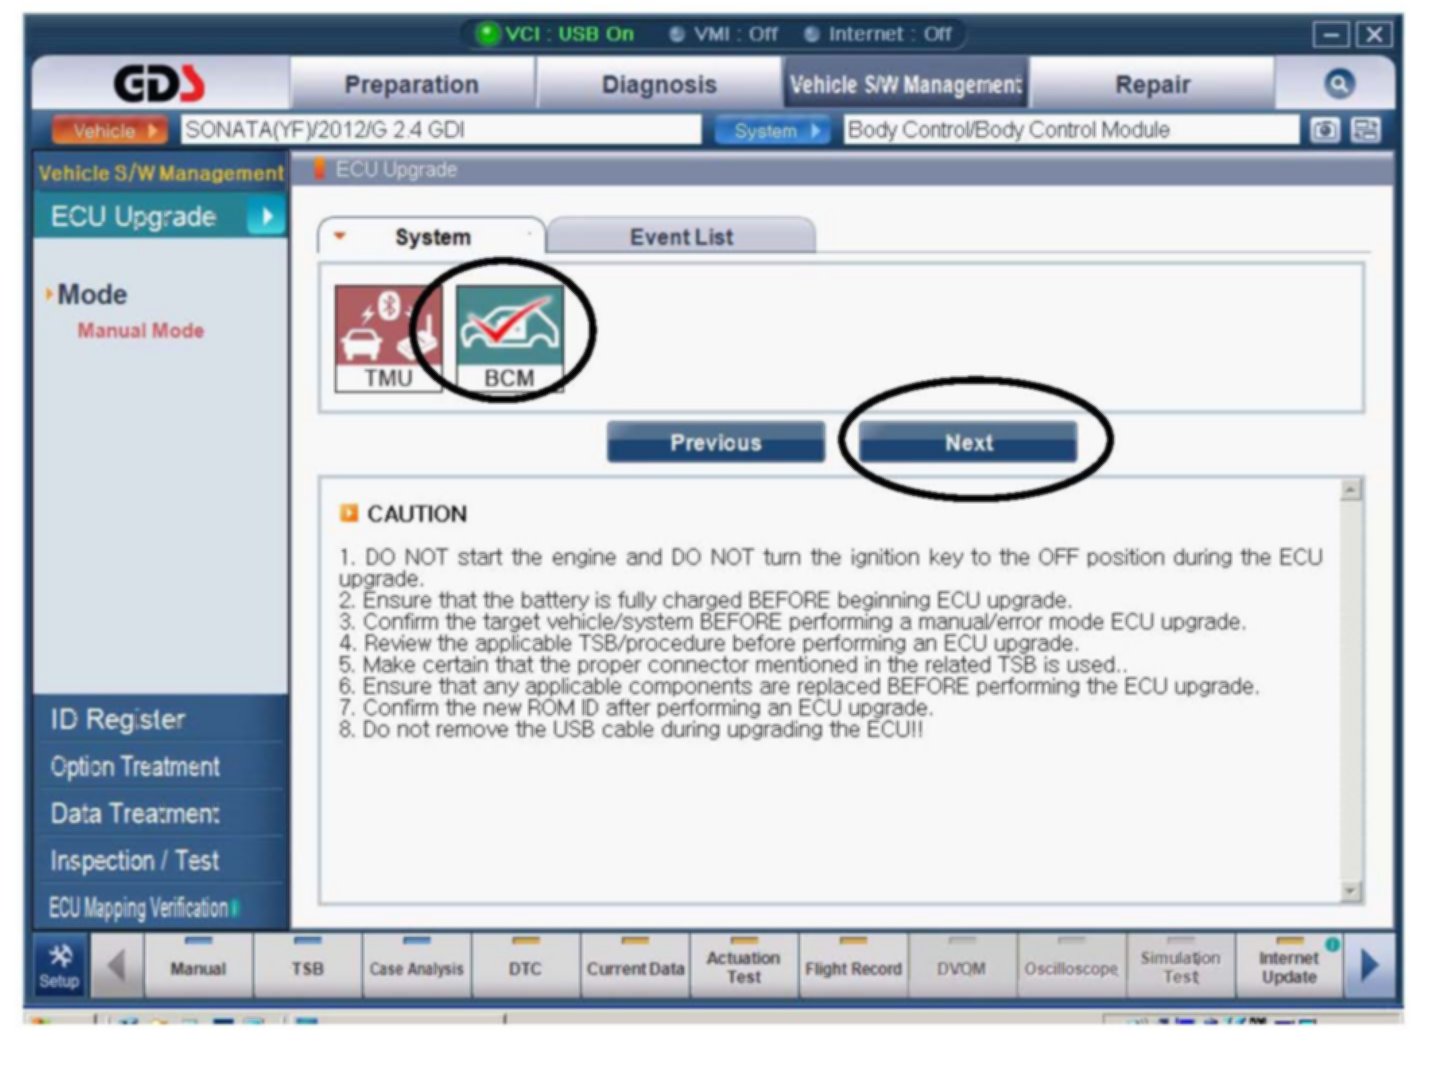The width and height of the screenshot is (1441, 1069).
Task: Click the Next button
Action: [968, 442]
